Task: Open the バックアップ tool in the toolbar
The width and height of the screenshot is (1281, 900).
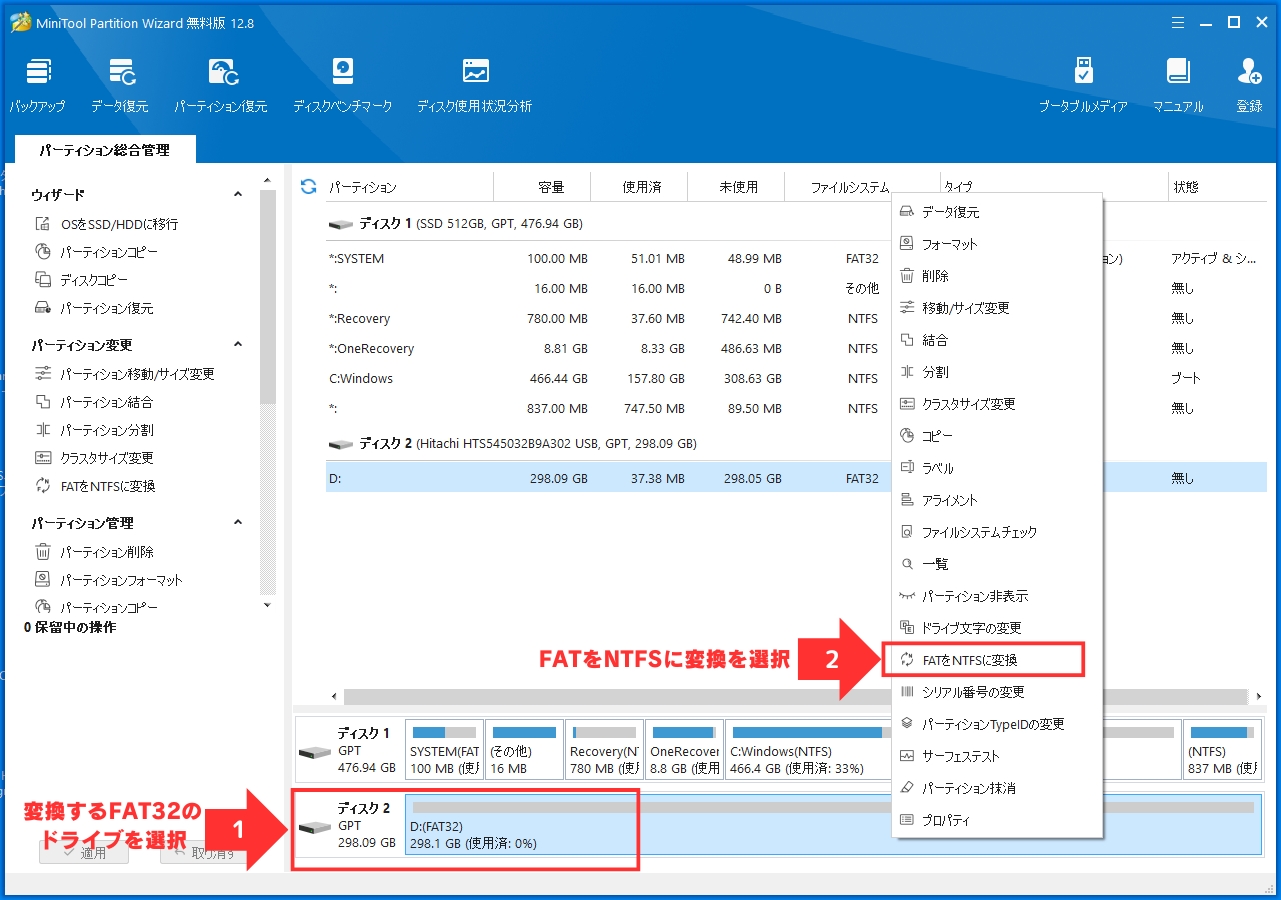Action: (38, 85)
